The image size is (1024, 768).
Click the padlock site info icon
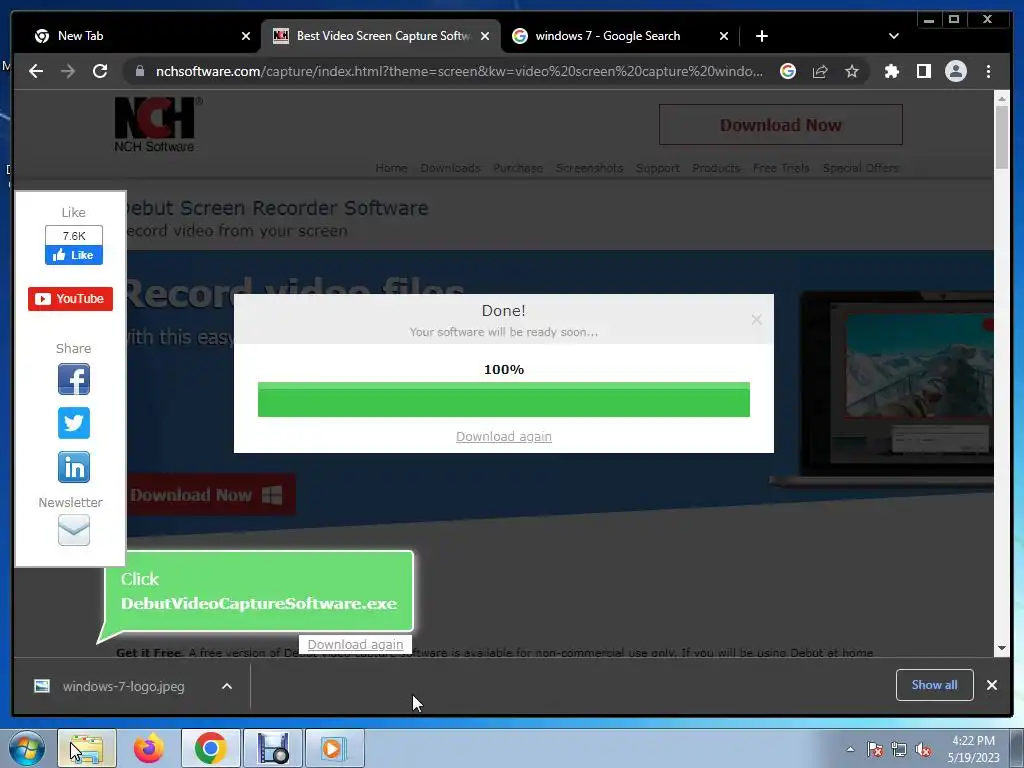[x=139, y=71]
